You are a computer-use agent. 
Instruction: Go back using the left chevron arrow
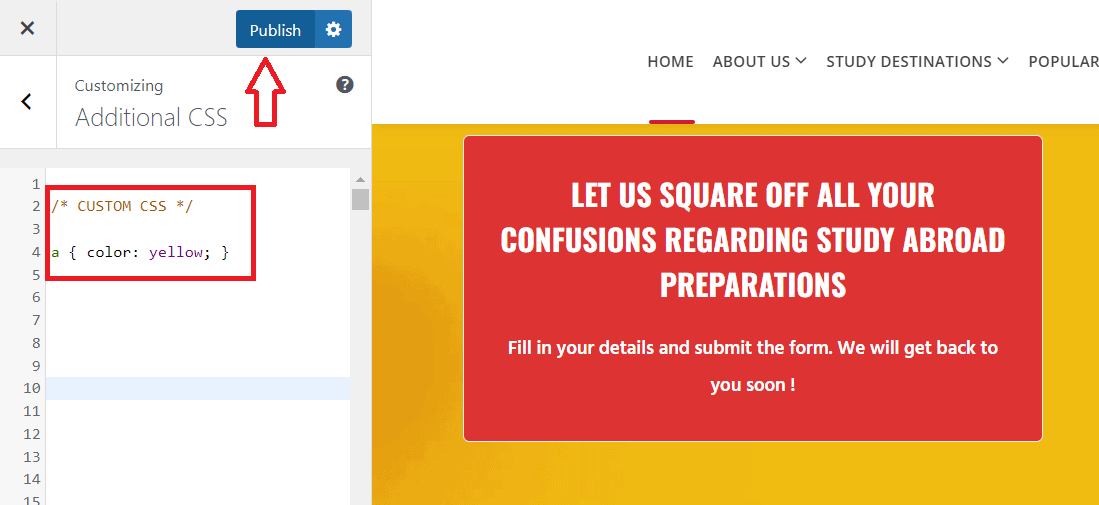click(27, 101)
